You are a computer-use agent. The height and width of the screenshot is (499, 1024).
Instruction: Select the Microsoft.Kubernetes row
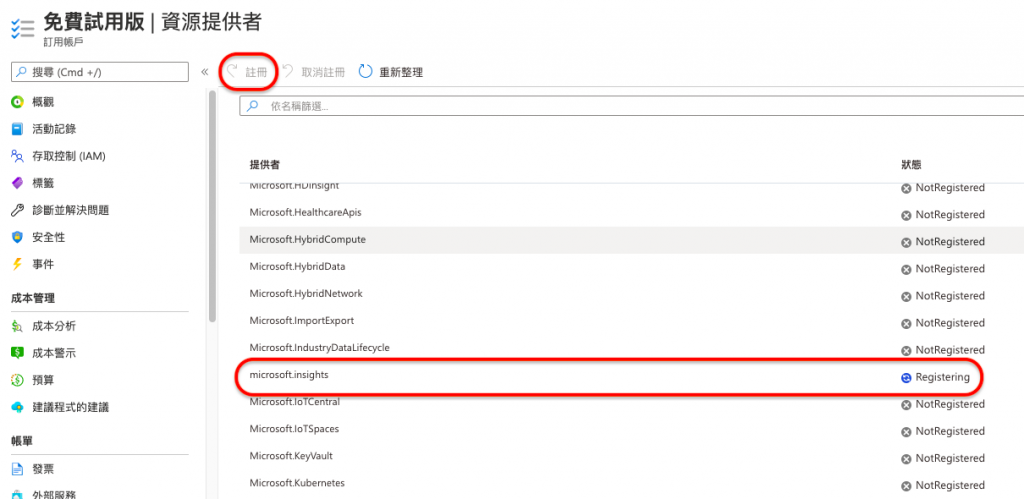632,485
